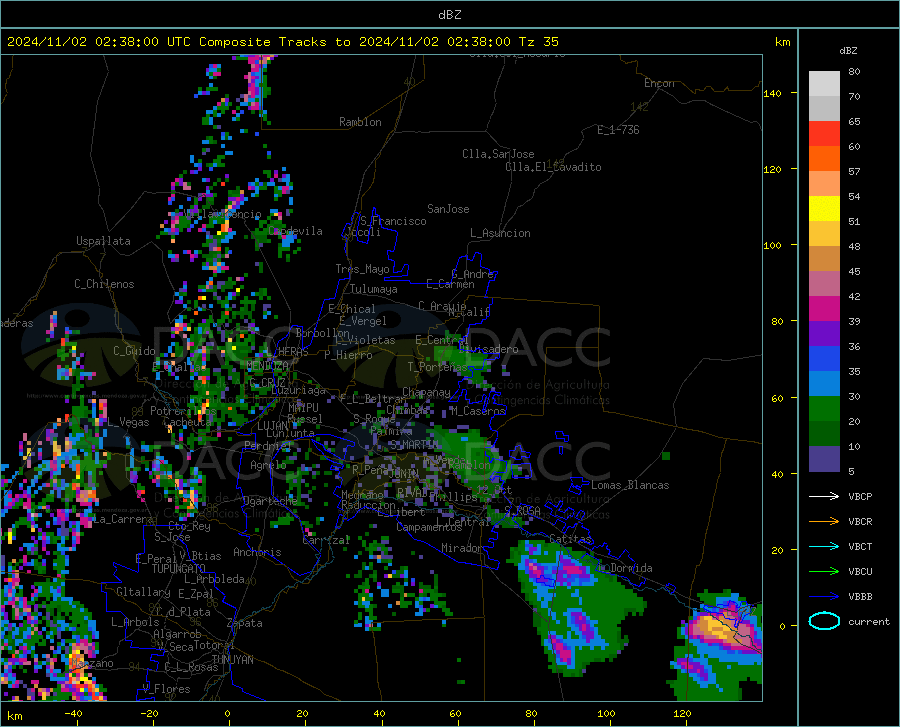Click the 'current' legend label
The height and width of the screenshot is (727, 900).
869,621
